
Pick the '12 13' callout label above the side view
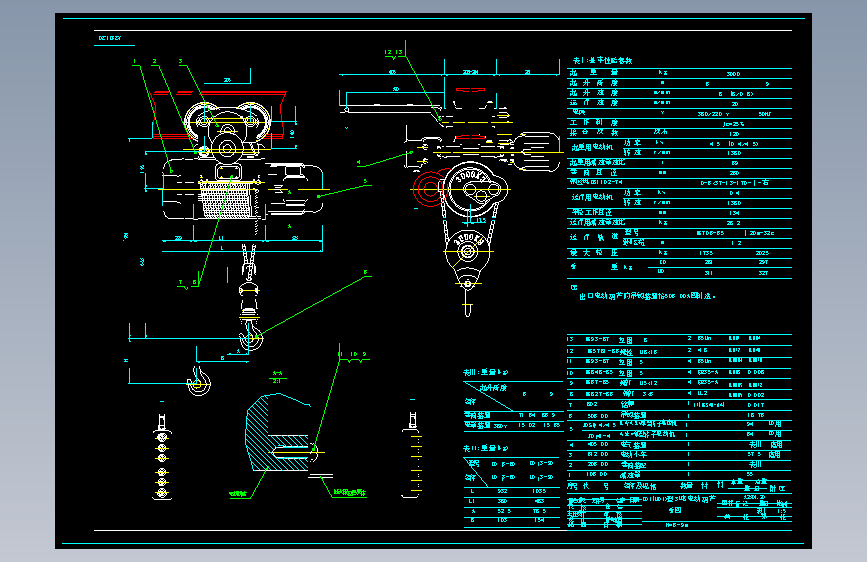pyautogui.click(x=394, y=53)
